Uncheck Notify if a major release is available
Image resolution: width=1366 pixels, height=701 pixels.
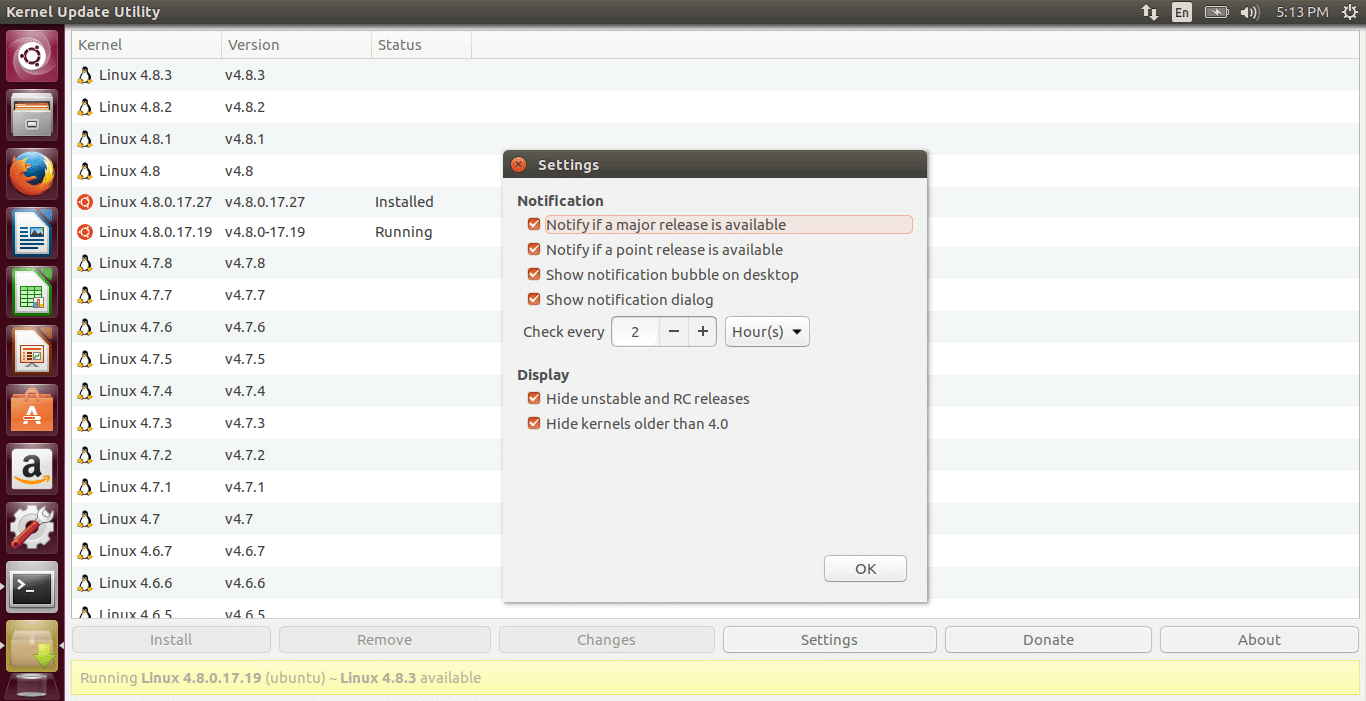(x=535, y=225)
